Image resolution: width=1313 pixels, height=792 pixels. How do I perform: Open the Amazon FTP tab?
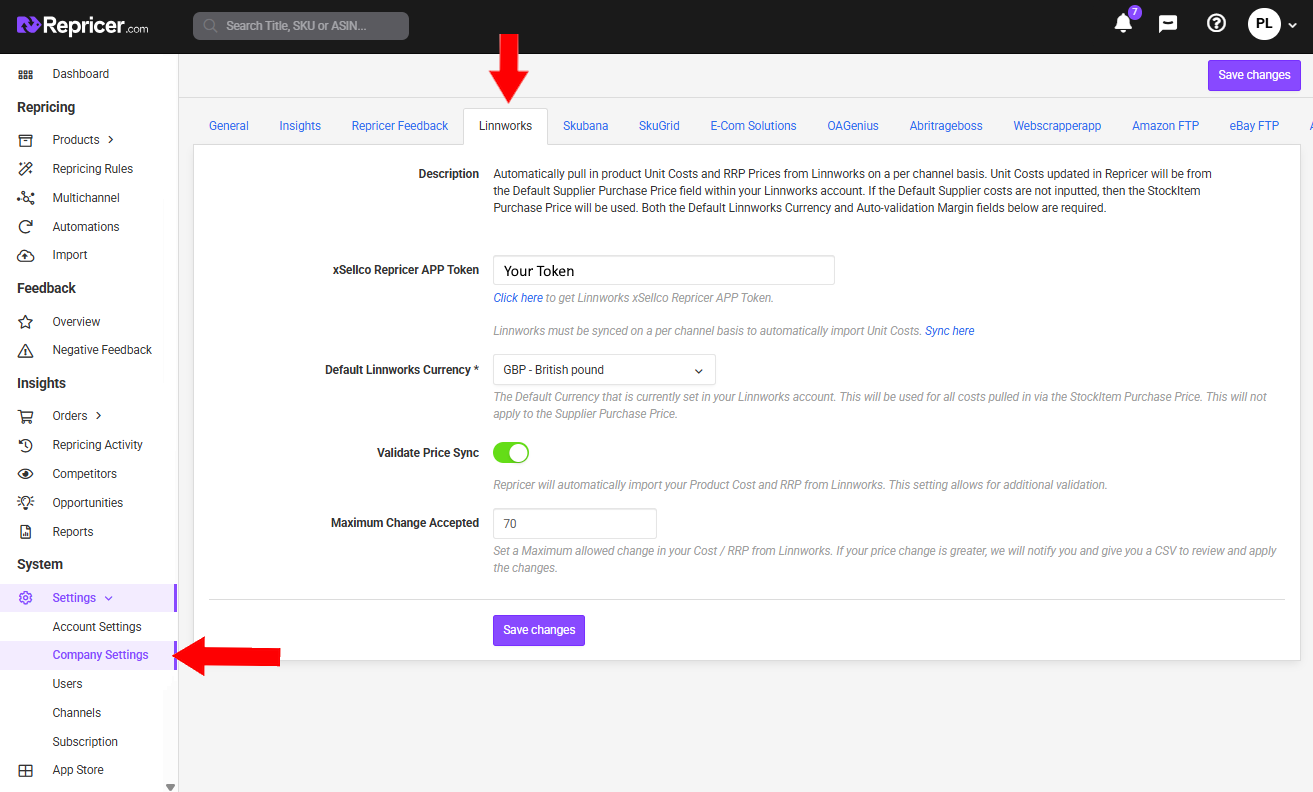pyautogui.click(x=1165, y=126)
